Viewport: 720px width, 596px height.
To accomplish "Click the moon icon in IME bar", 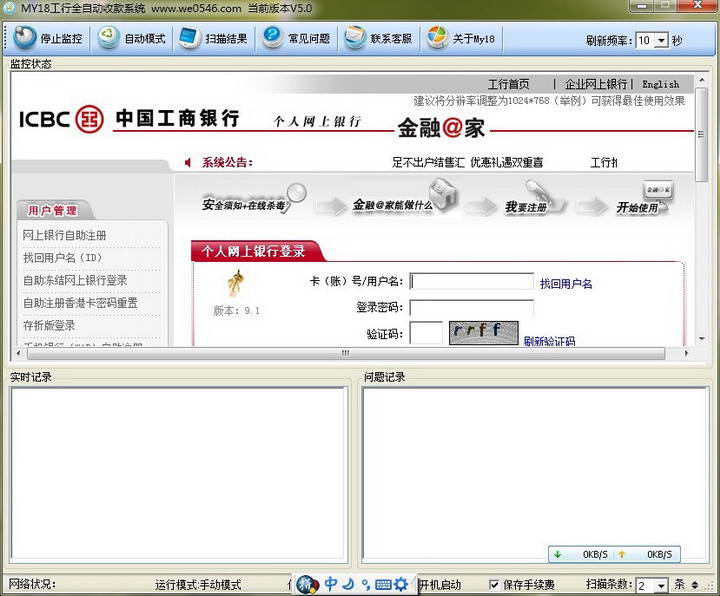I will point(349,584).
